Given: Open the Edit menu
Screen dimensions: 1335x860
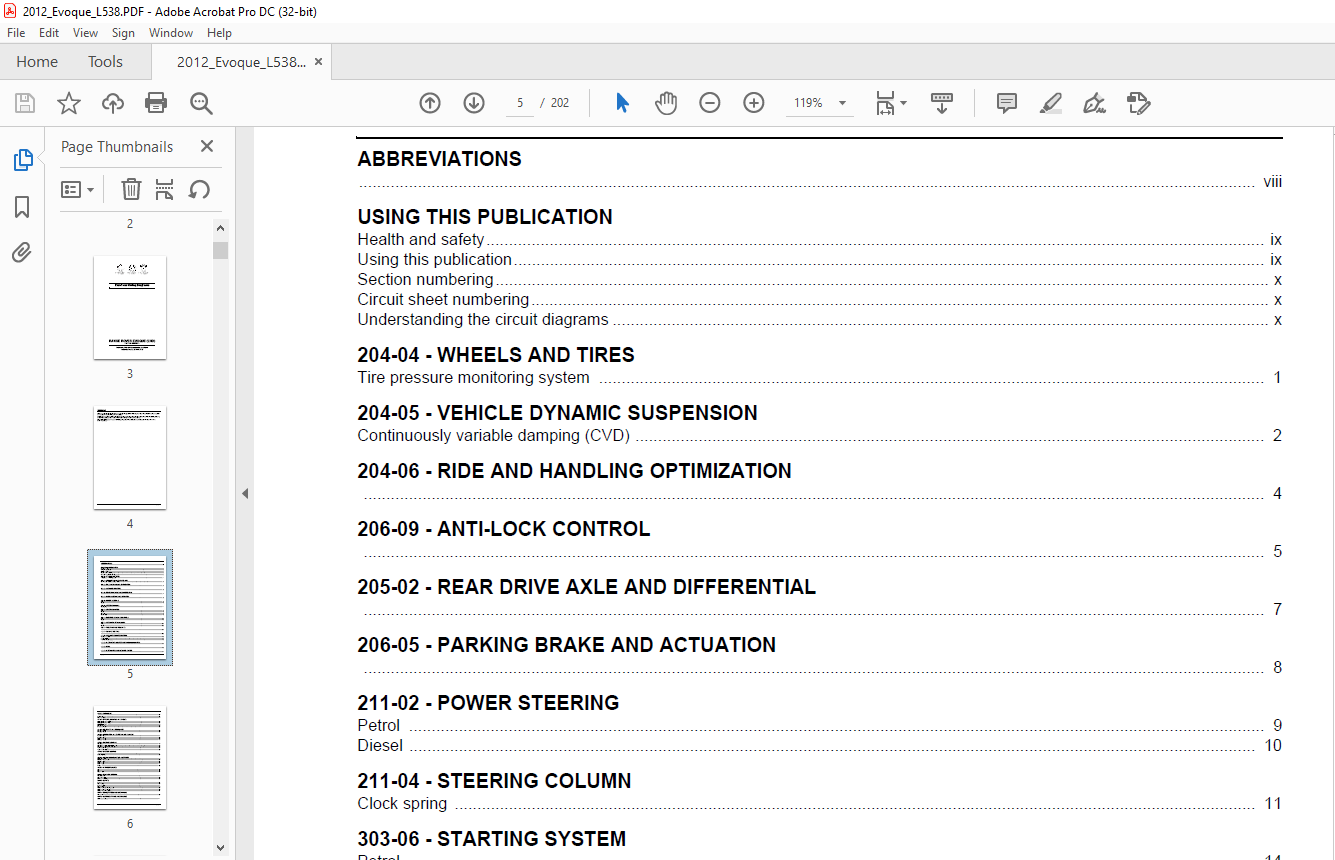Looking at the screenshot, I should tap(49, 33).
